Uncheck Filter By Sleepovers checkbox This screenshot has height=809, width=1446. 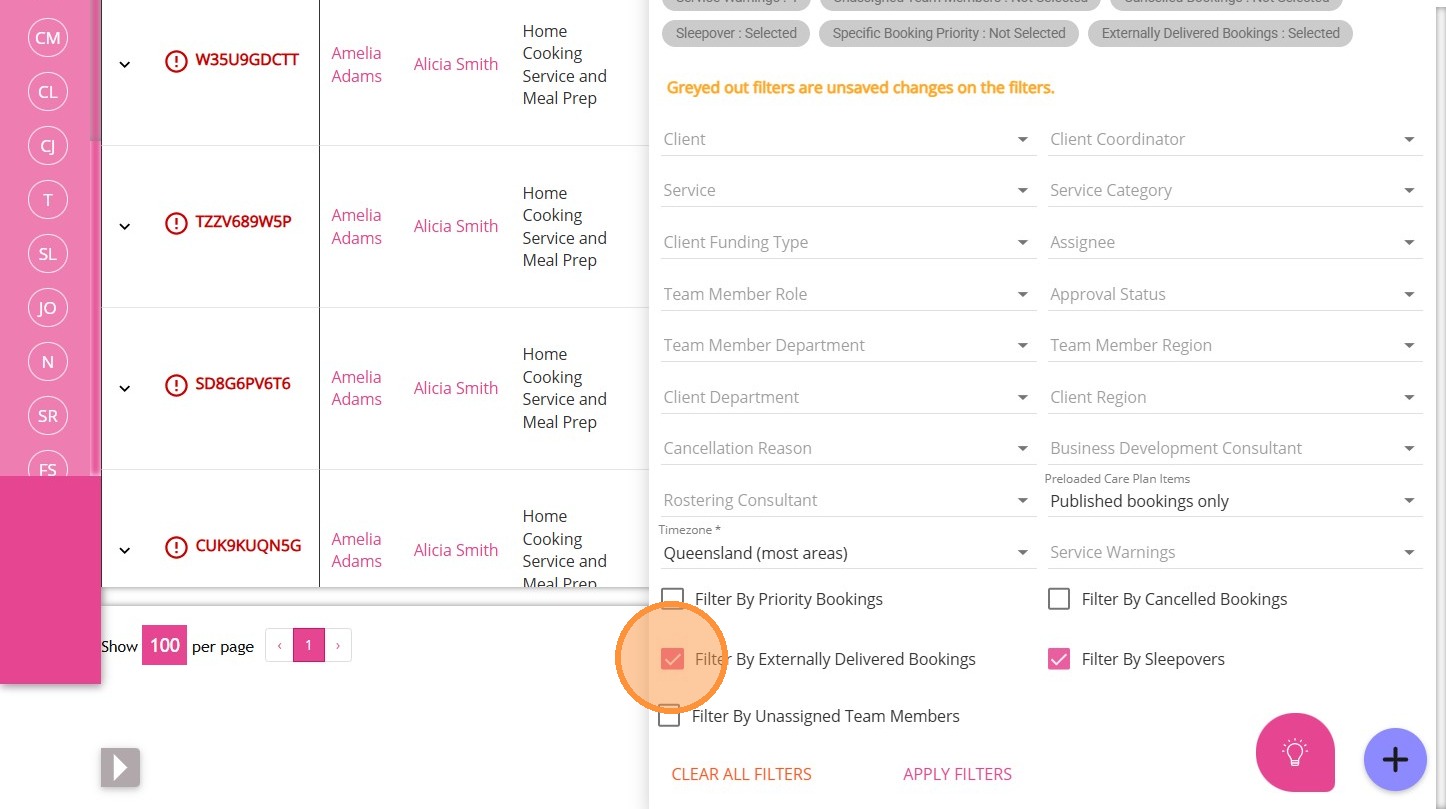click(1059, 659)
